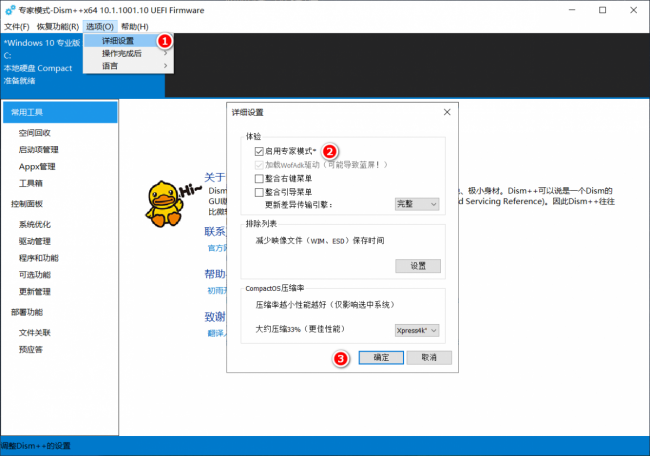Click the 大约压缩33% label
This screenshot has width=650, height=456.
[300, 329]
